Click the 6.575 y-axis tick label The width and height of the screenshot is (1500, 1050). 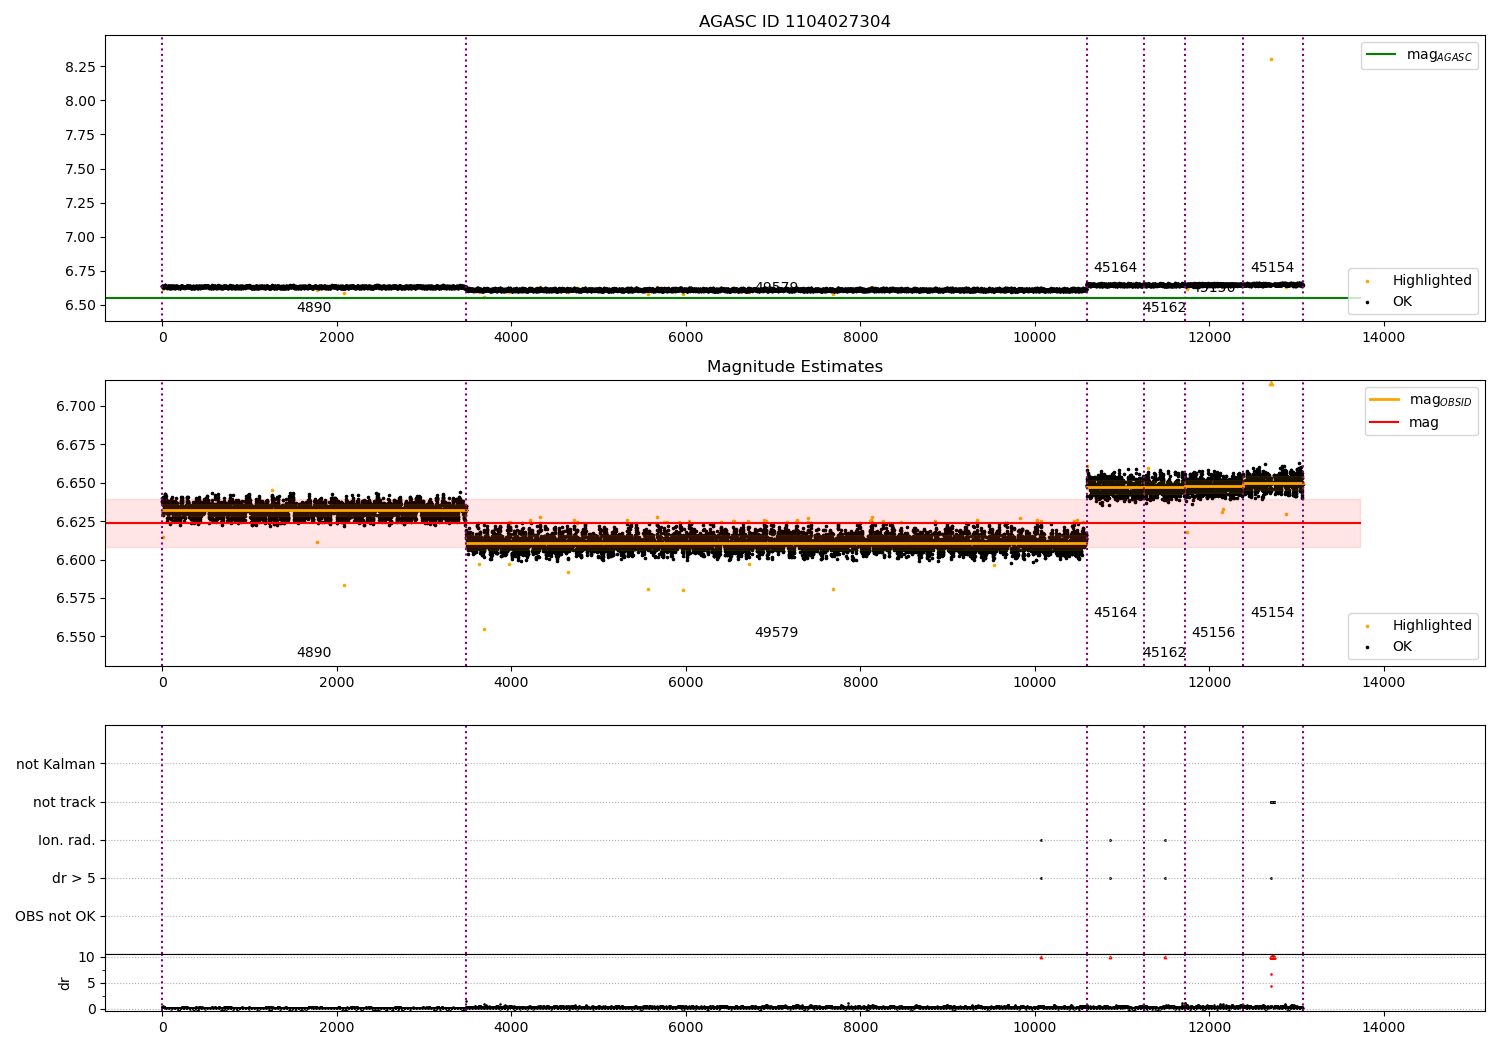click(x=76, y=598)
